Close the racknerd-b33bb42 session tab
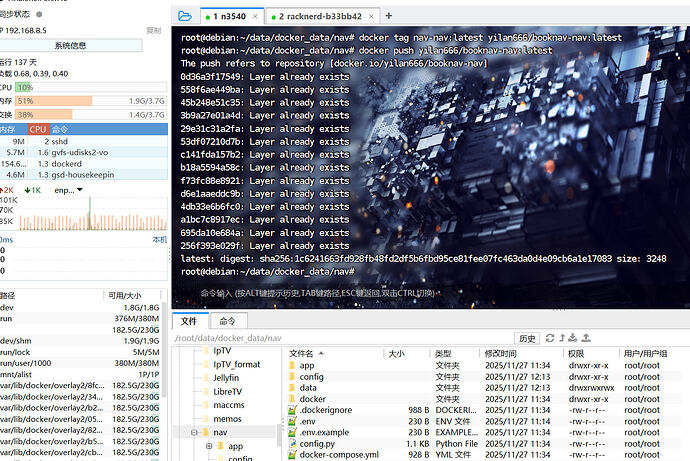The image size is (690, 461). coord(371,16)
